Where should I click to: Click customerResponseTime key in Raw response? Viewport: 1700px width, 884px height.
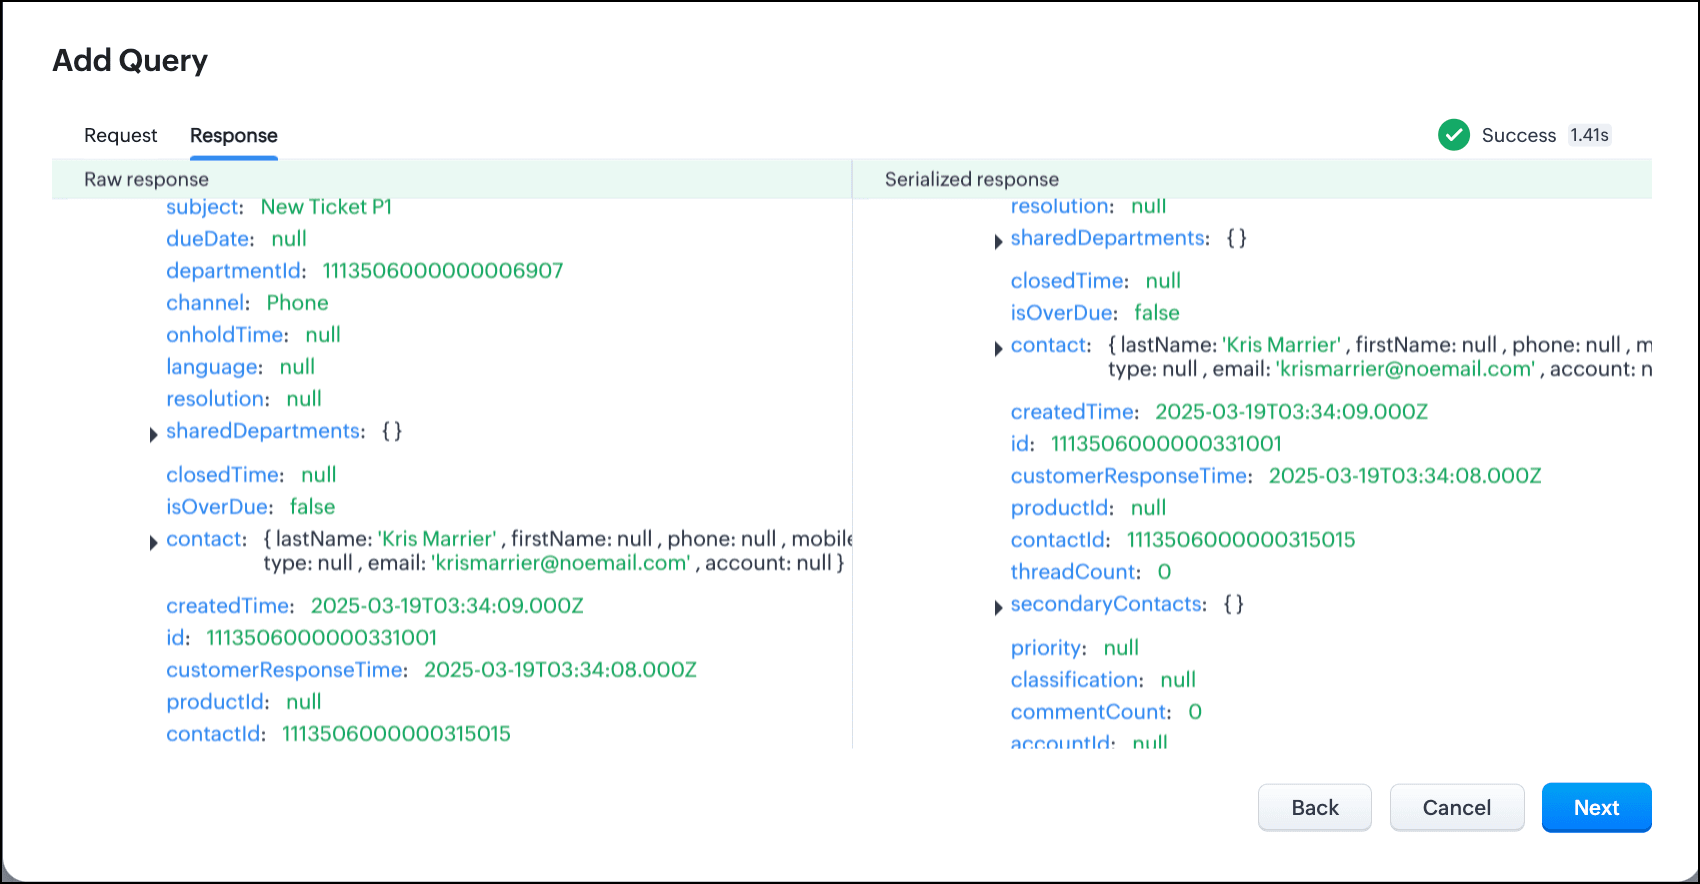click(287, 670)
